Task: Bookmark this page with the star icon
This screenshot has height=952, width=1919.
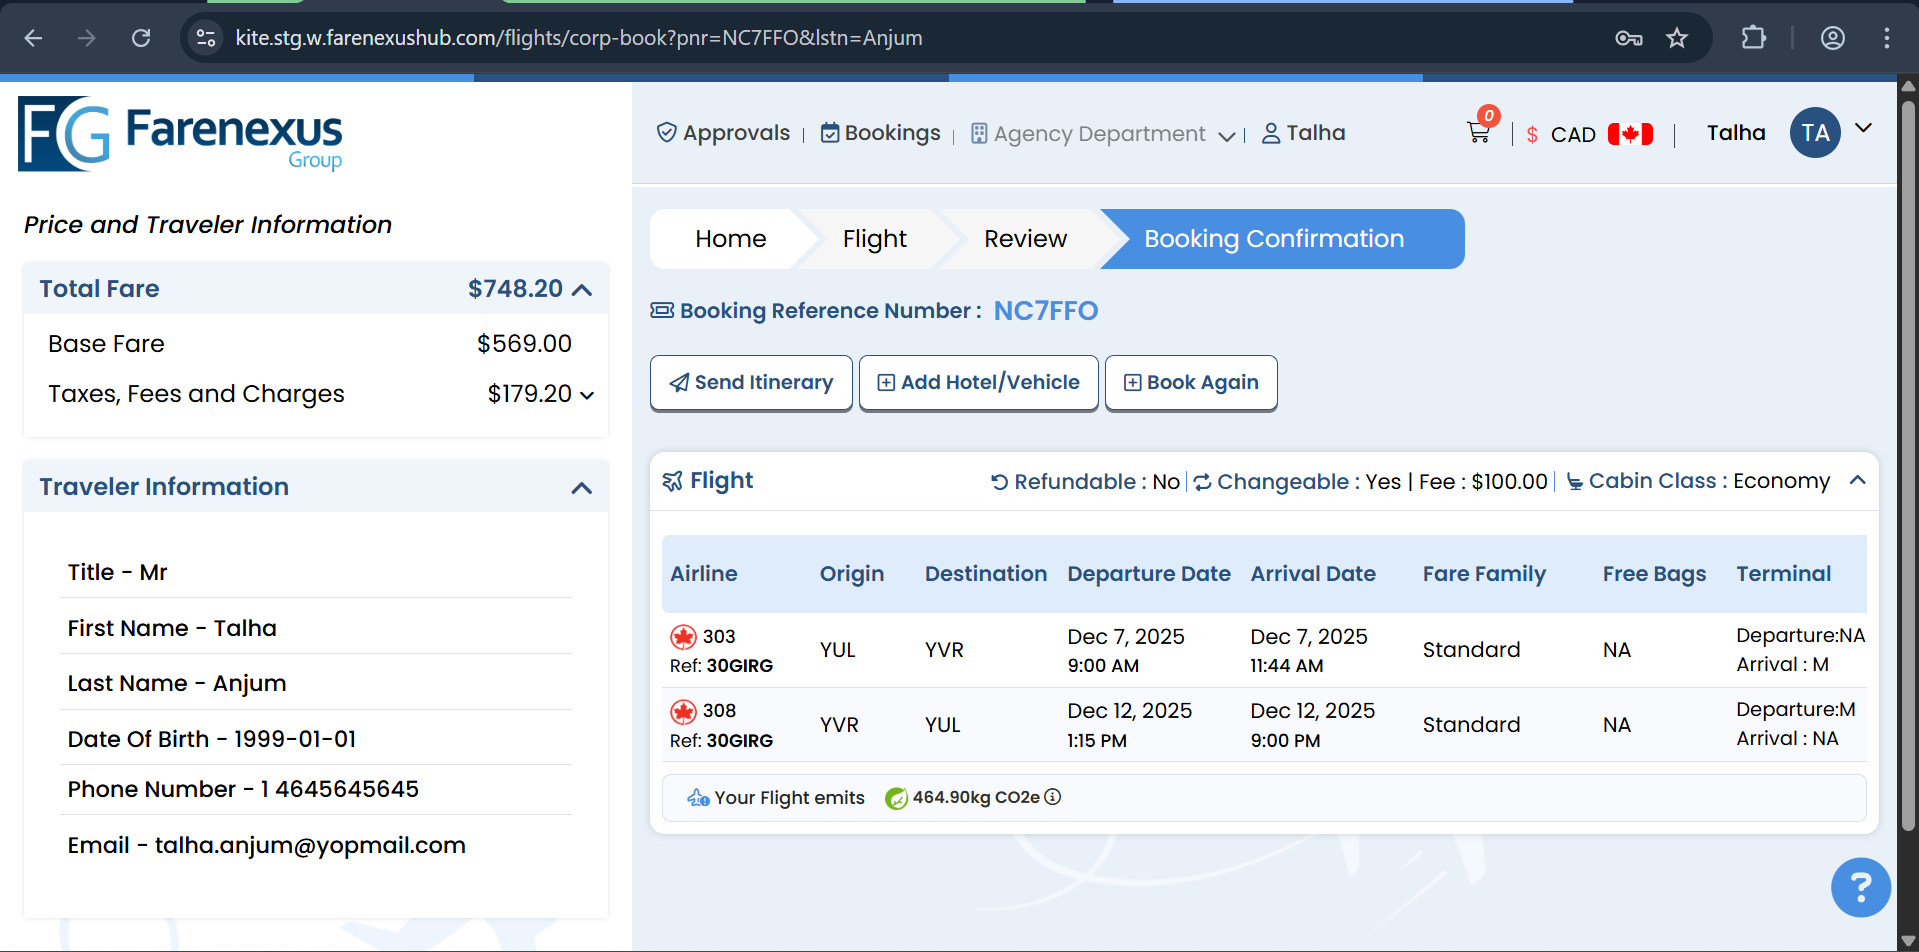Action: 1677,38
